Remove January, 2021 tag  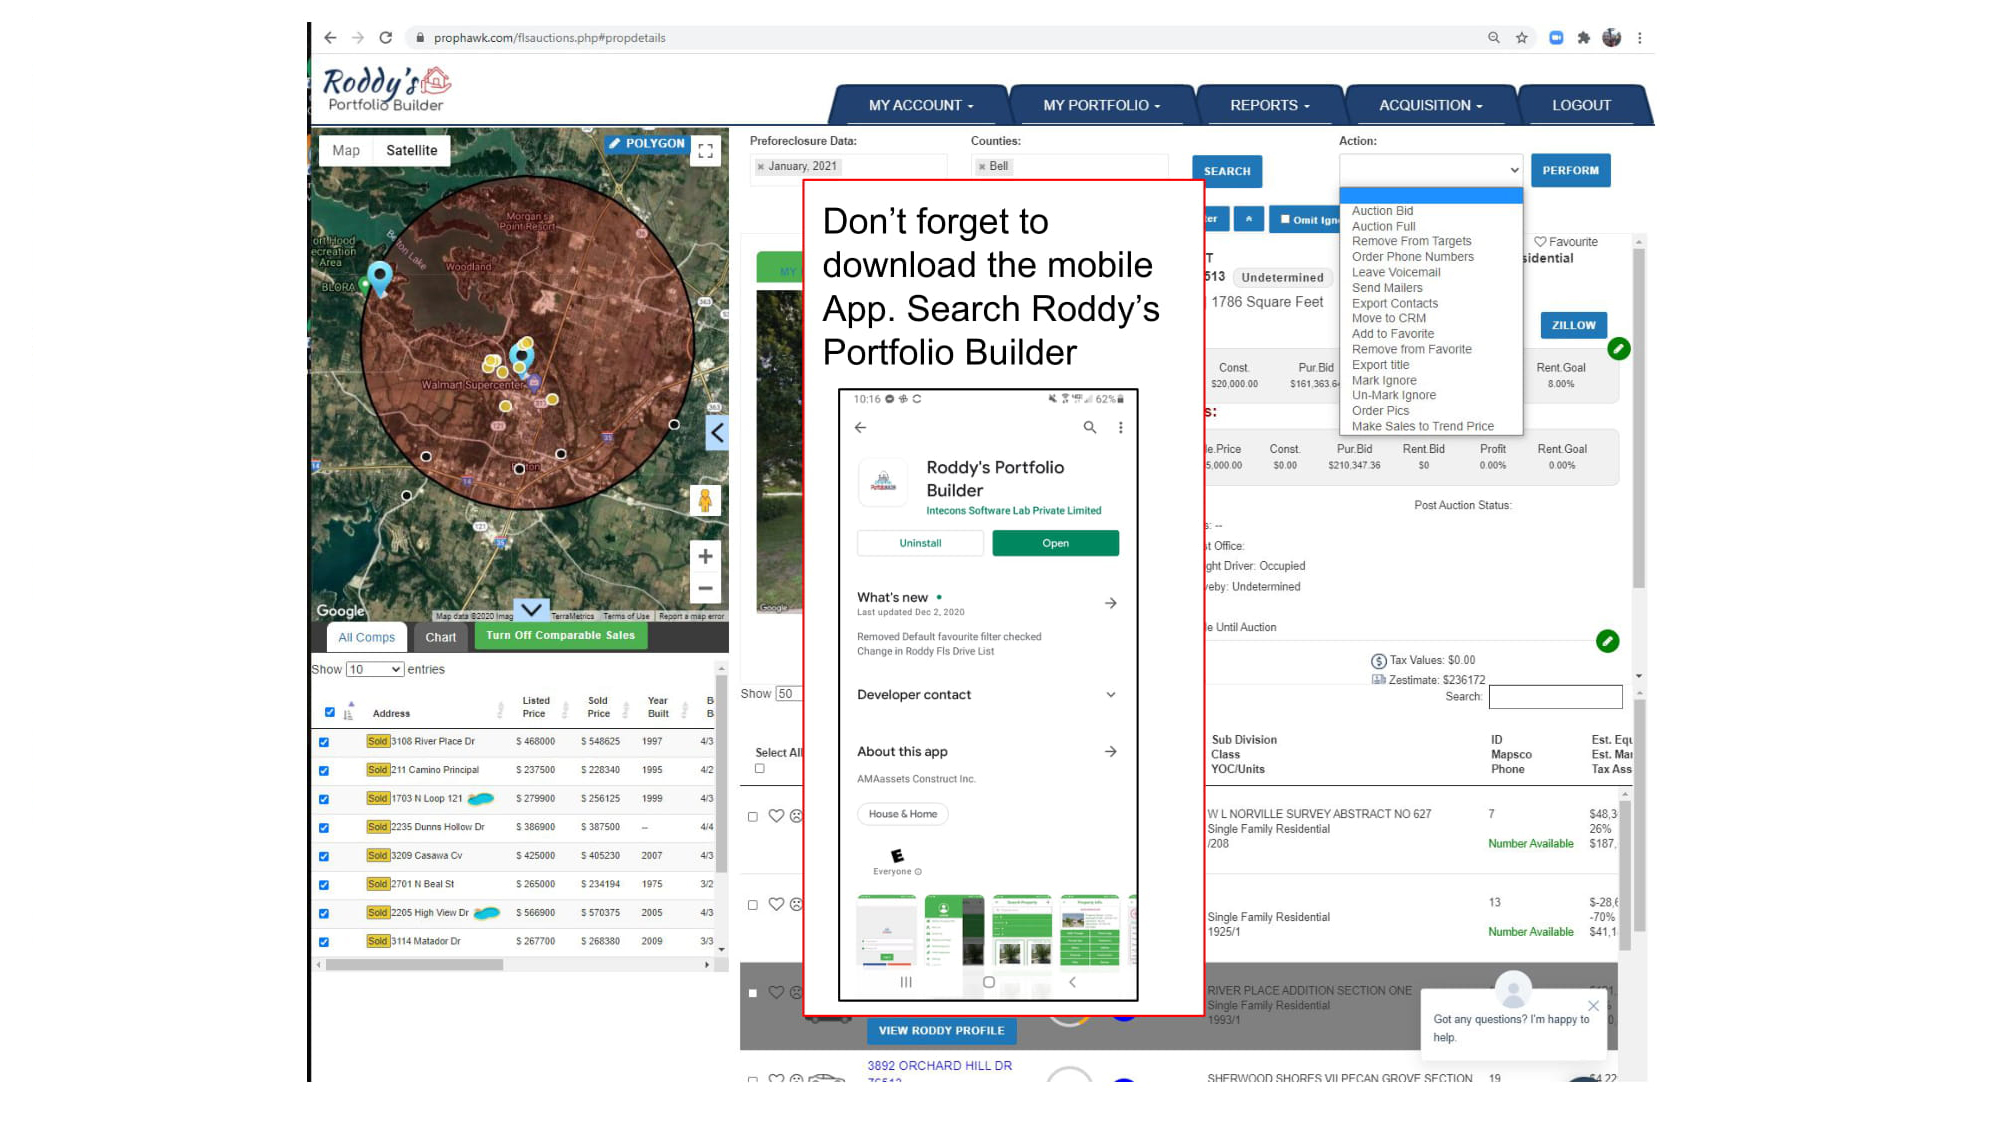(x=761, y=167)
